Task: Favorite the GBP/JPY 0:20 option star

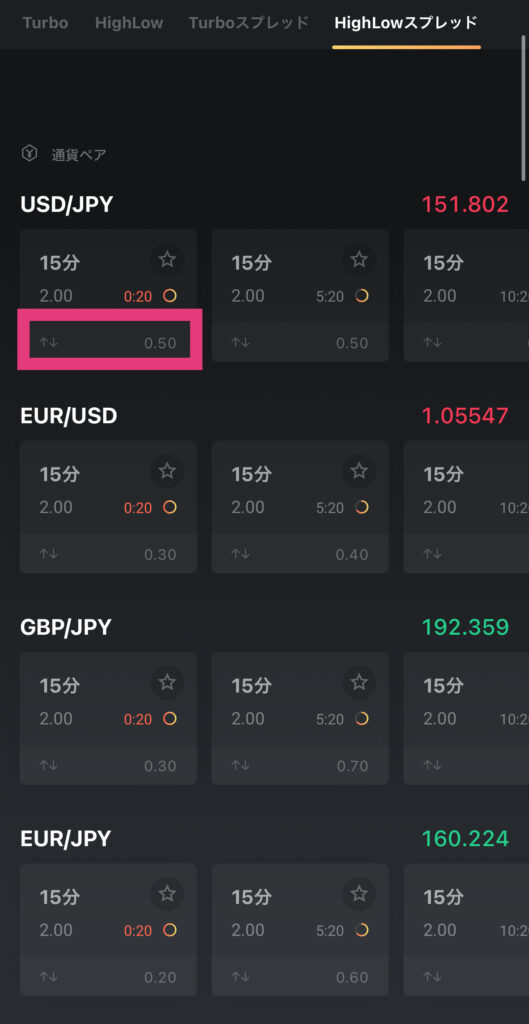Action: 168,682
